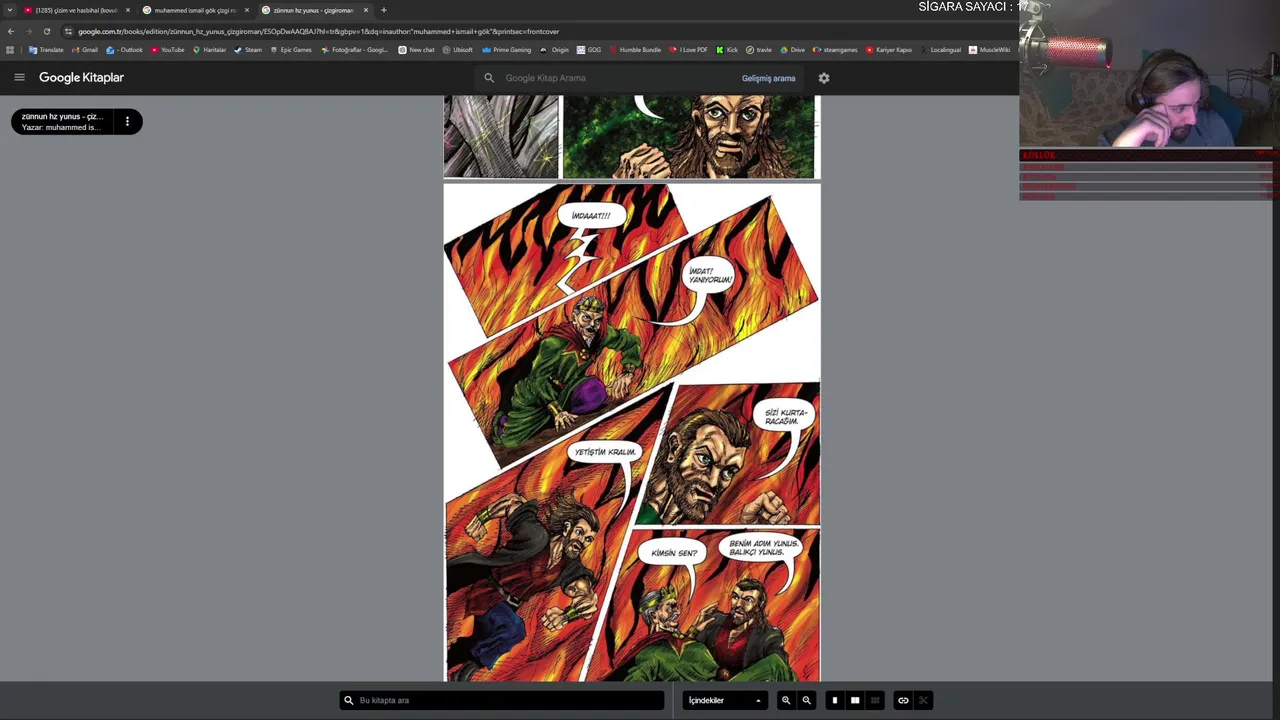This screenshot has height=720, width=1280.
Task: Click the zoom in magnifier button
Action: [786, 700]
